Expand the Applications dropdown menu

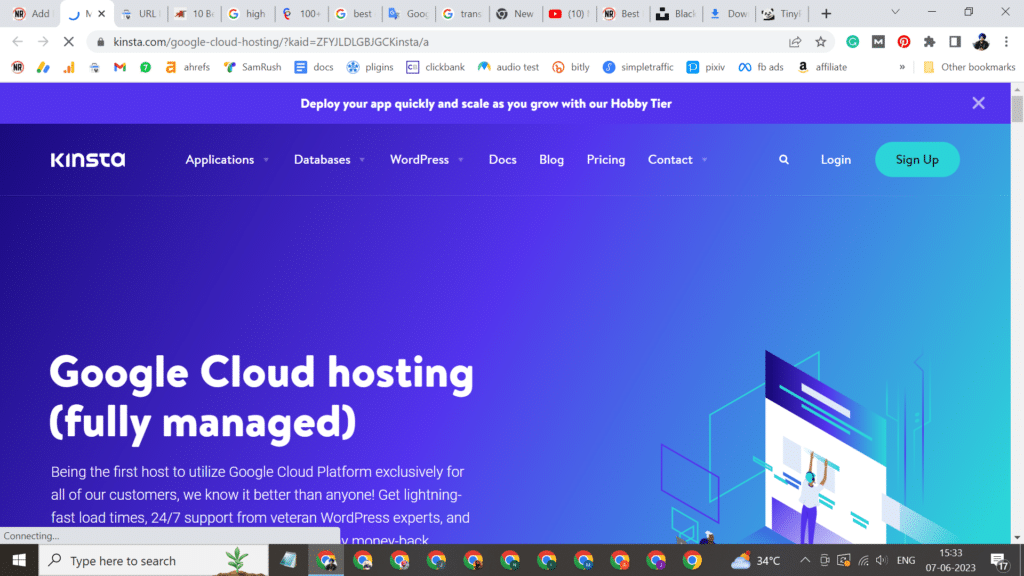(226, 160)
